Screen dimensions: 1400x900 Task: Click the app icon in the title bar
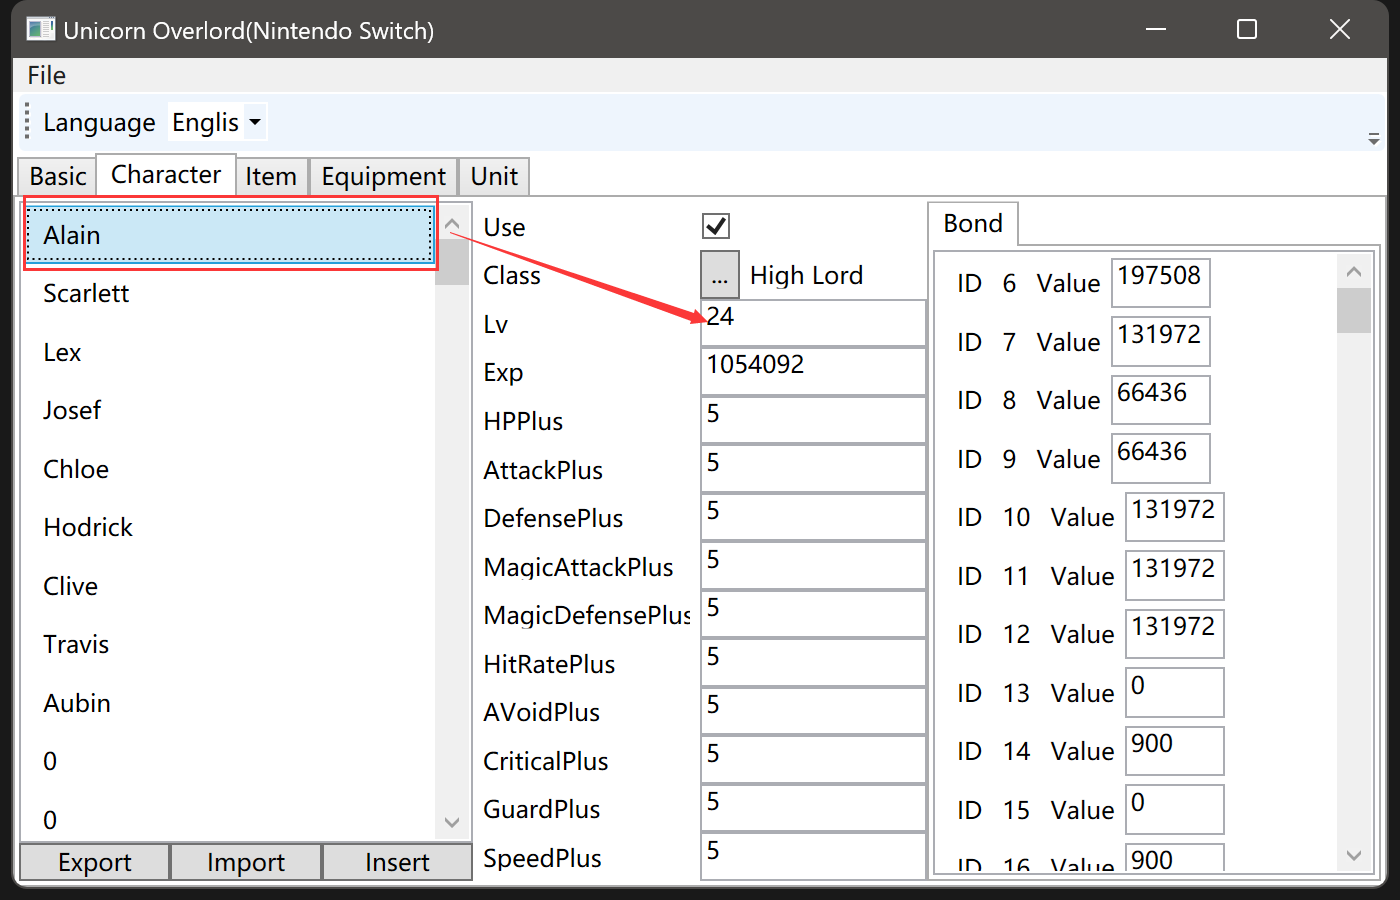[41, 29]
